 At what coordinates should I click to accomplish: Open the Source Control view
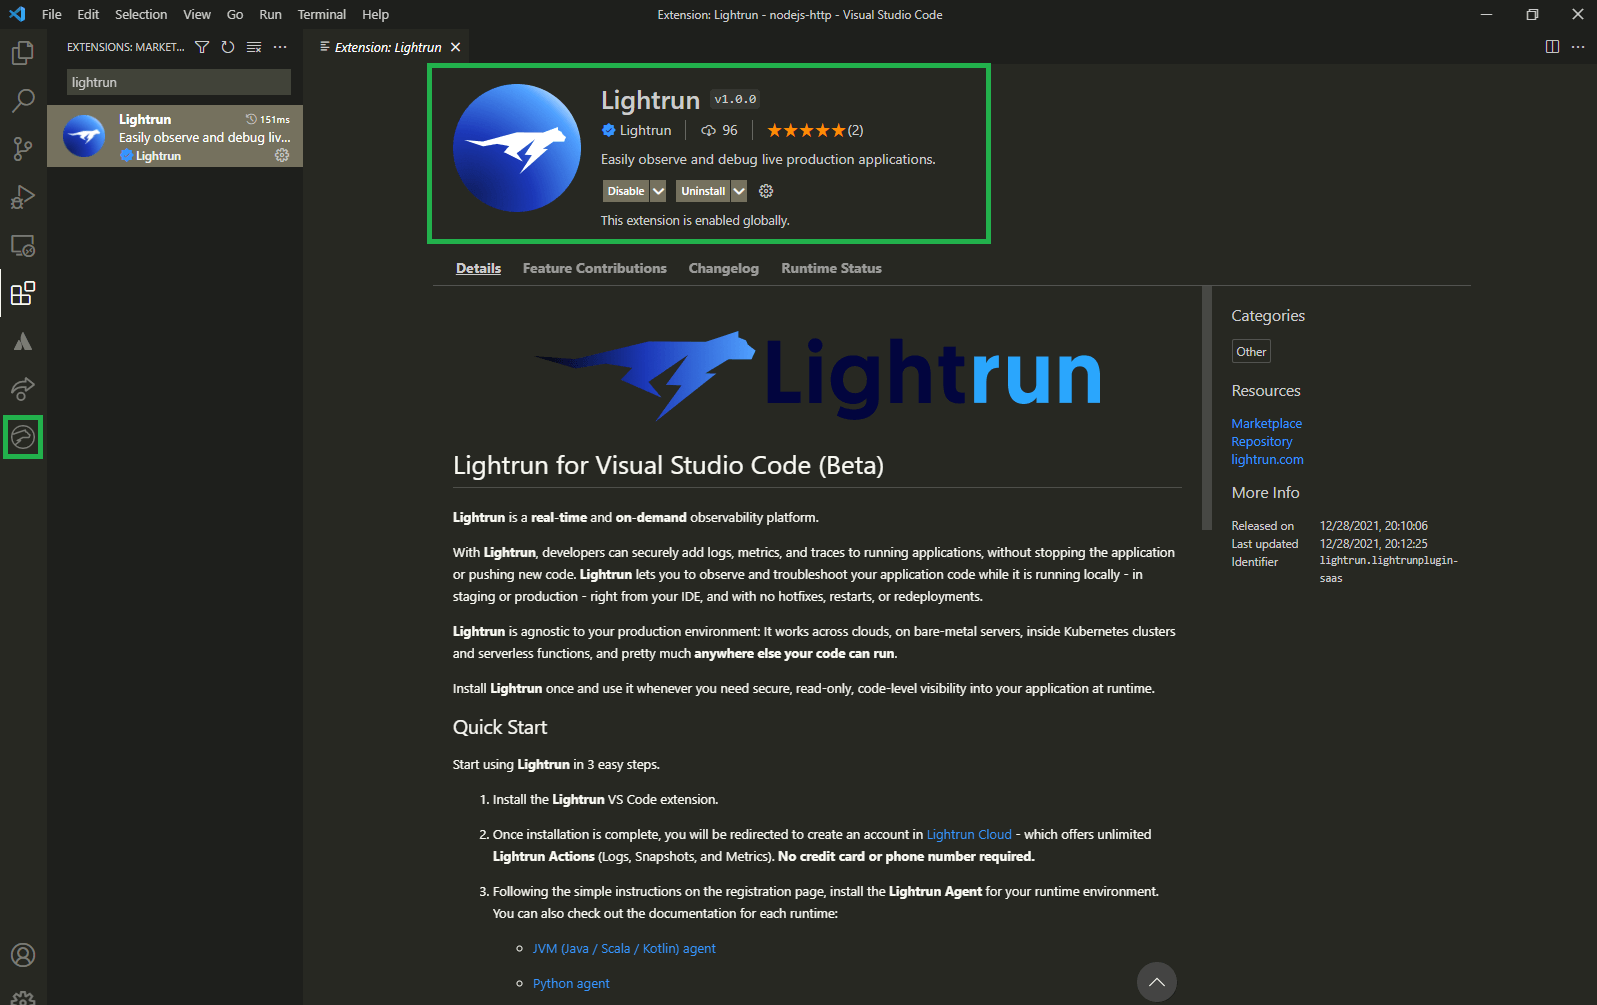pyautogui.click(x=22, y=149)
